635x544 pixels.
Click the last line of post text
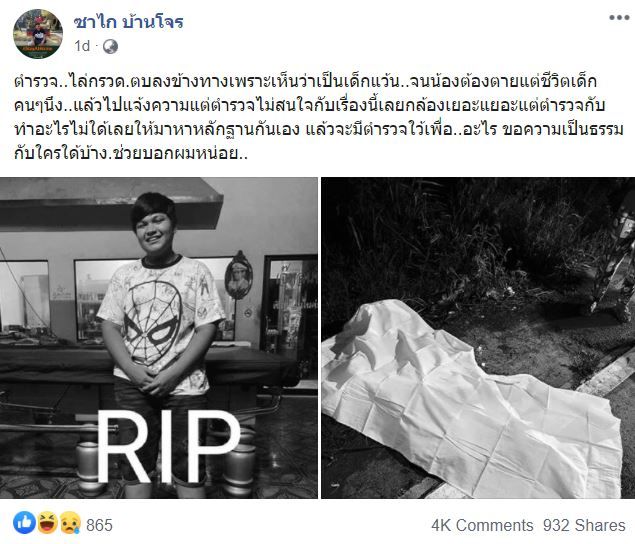(x=130, y=154)
